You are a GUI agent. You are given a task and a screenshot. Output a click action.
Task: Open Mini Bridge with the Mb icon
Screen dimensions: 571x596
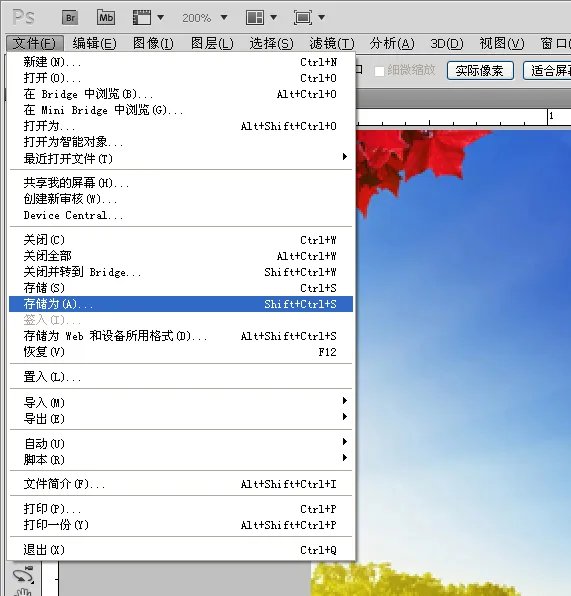pyautogui.click(x=106, y=17)
